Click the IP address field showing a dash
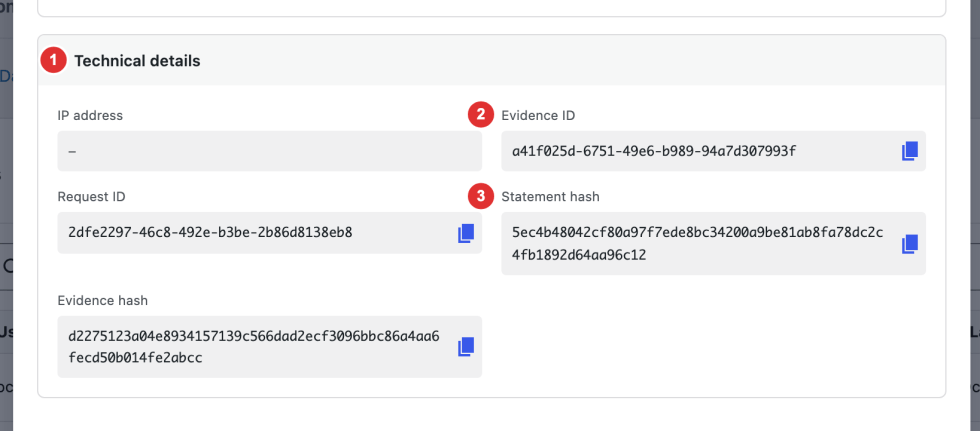 tap(269, 151)
